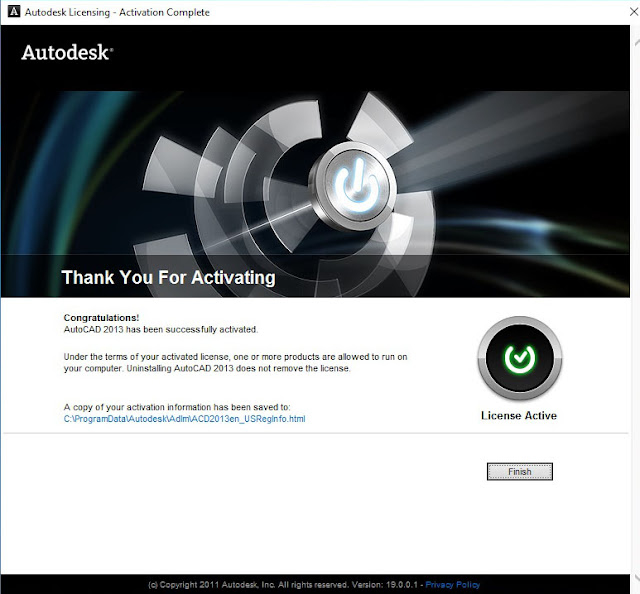This screenshot has width=640, height=594.
Task: Click the Autodesk logo in the banner
Action: tap(67, 52)
